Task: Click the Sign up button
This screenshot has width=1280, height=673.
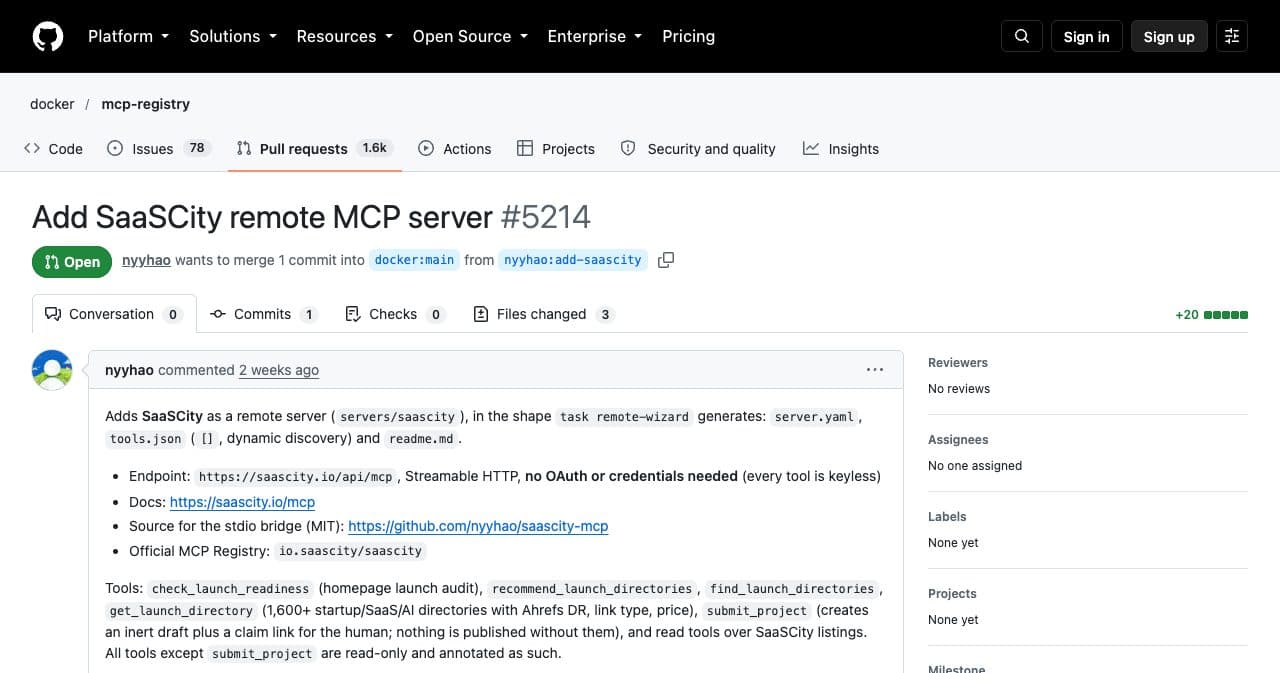Action: click(x=1169, y=36)
